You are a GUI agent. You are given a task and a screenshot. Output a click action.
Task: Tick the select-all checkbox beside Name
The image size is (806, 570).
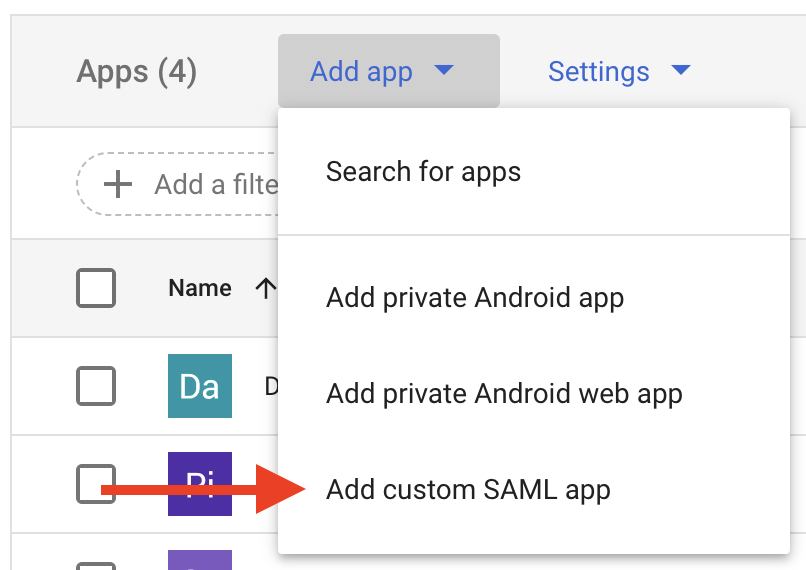point(96,288)
